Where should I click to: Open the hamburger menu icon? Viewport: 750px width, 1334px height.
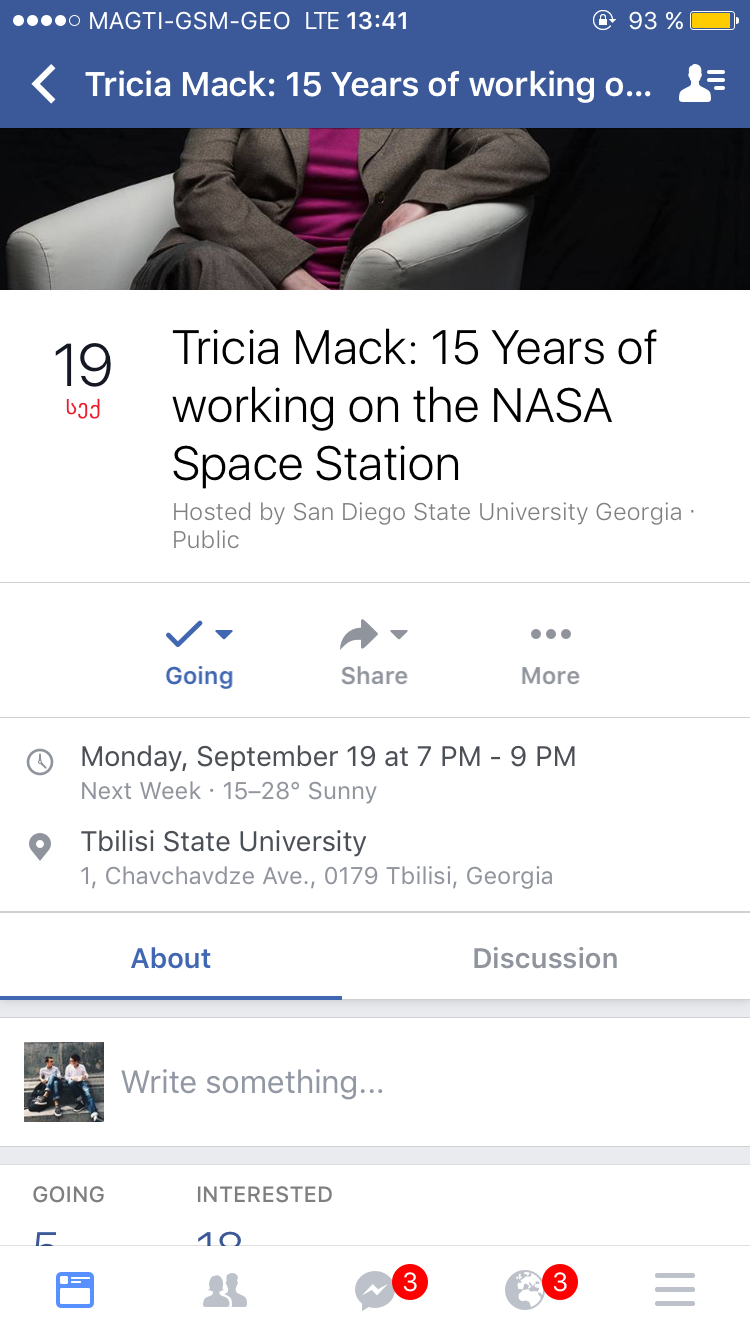point(675,1290)
